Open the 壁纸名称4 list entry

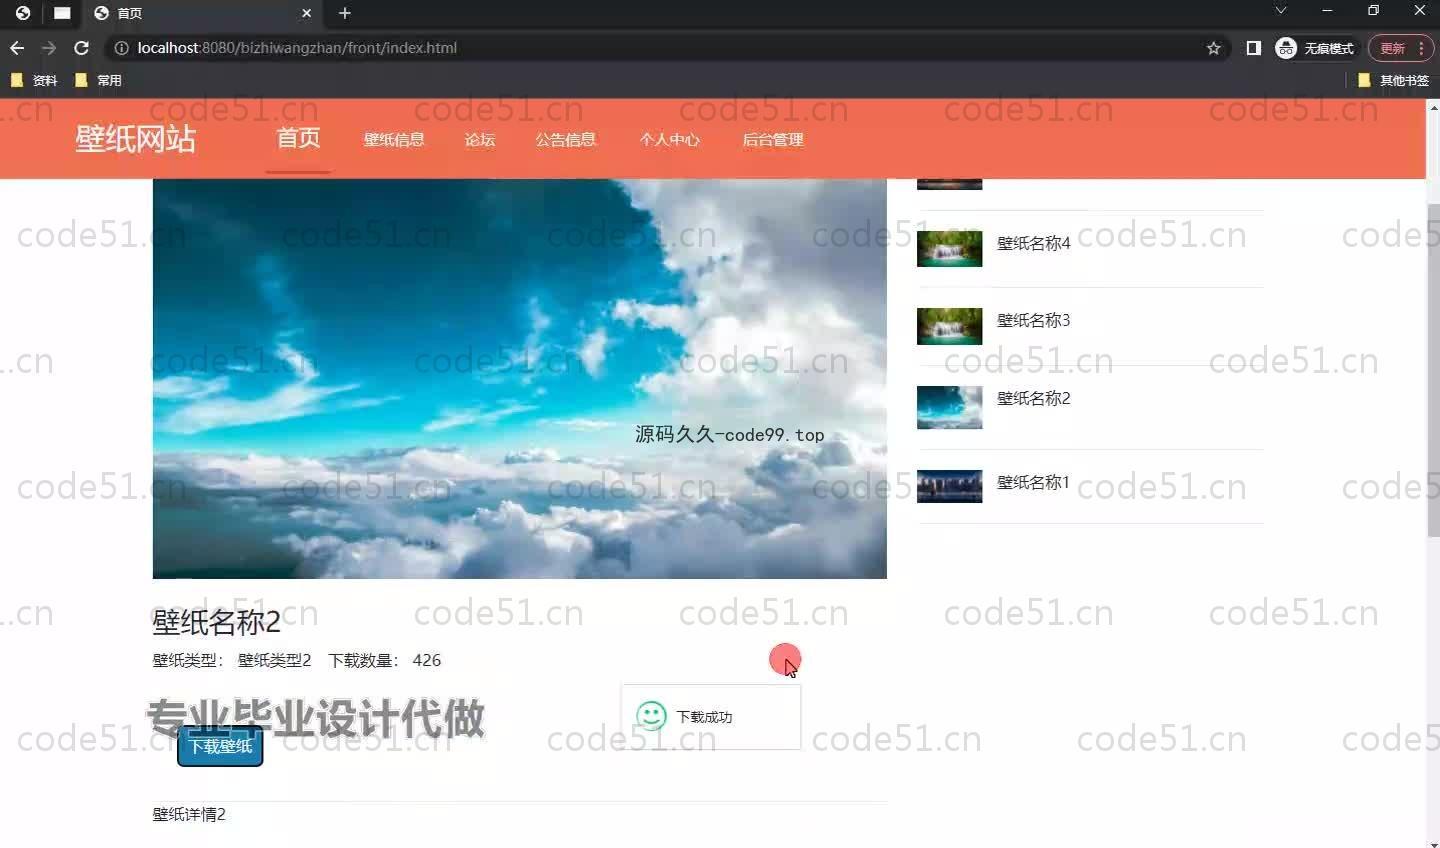(1033, 243)
